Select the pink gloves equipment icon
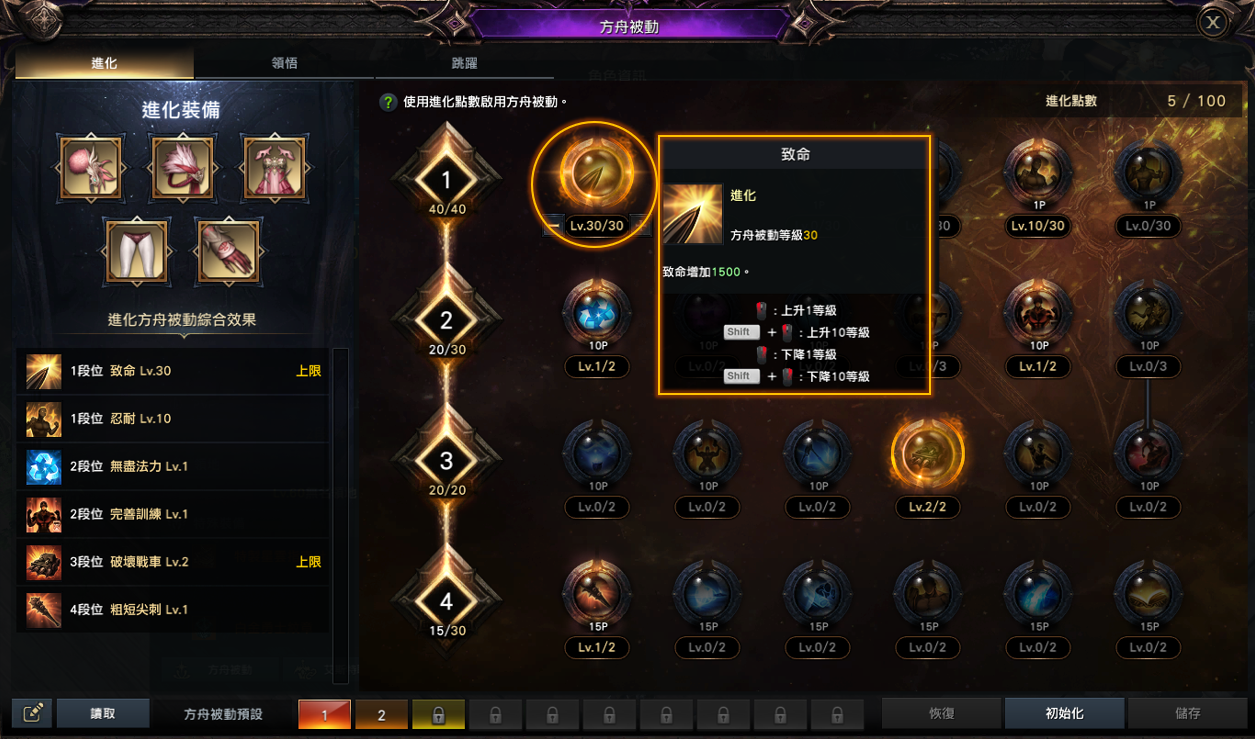The image size is (1255, 739). pyautogui.click(x=227, y=251)
